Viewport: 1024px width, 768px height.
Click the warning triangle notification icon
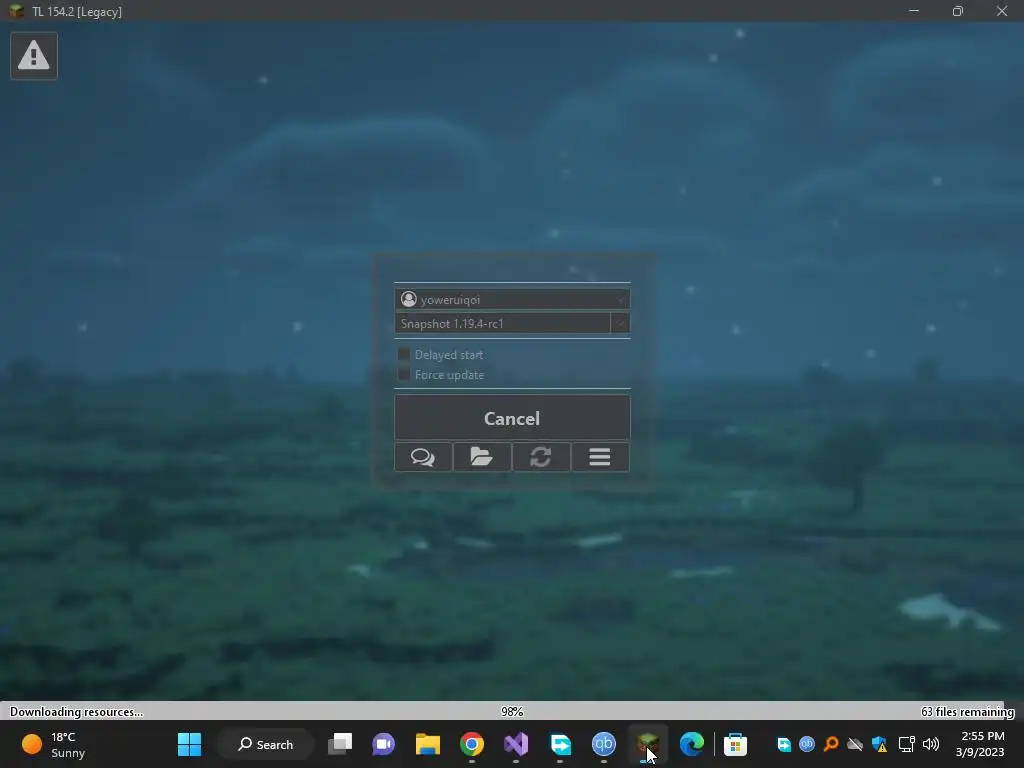pos(34,56)
